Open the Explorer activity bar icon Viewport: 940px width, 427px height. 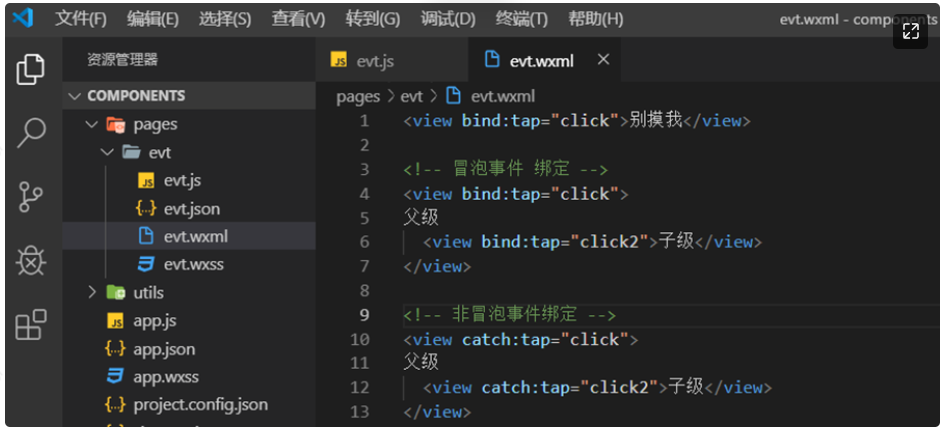pos(31,70)
